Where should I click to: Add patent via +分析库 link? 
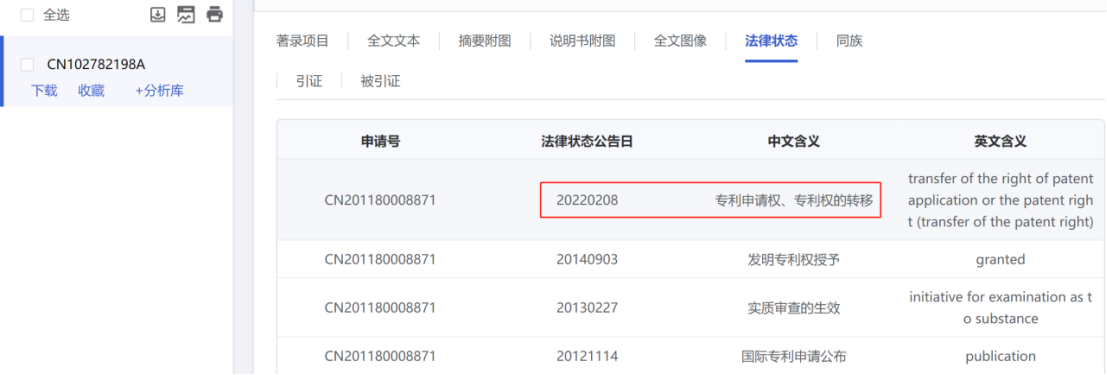160,90
